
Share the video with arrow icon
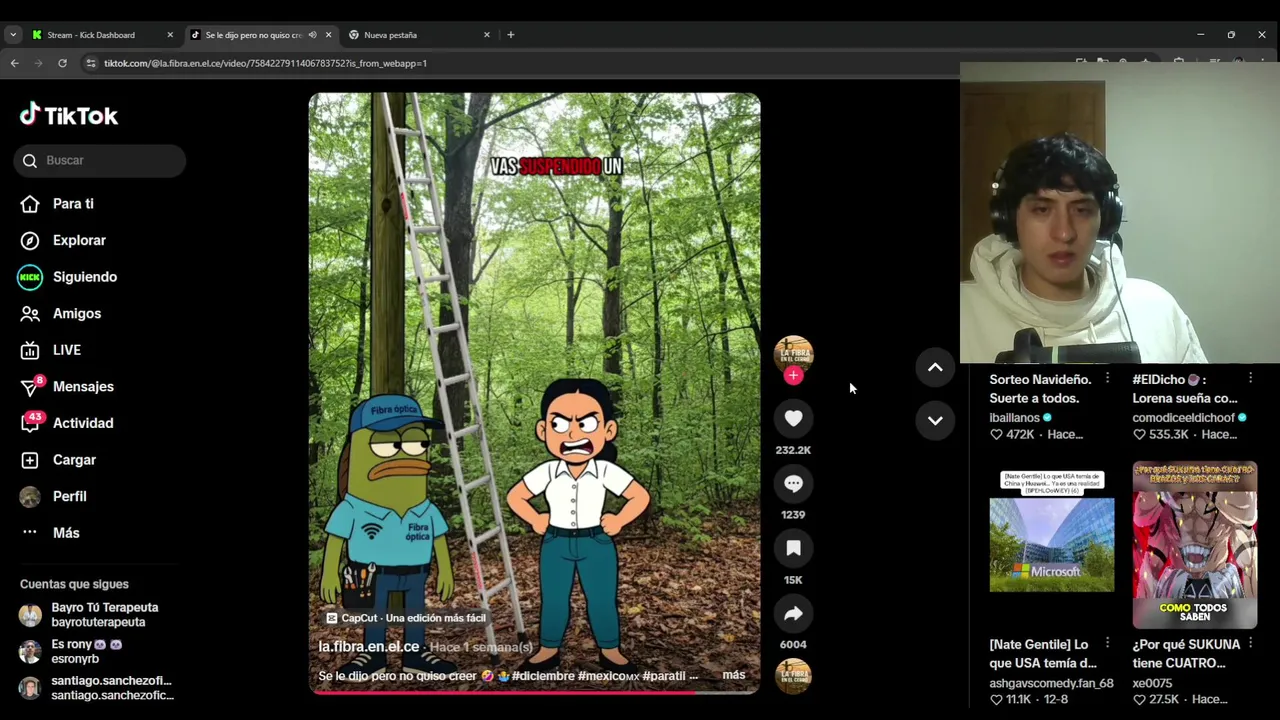pyautogui.click(x=793, y=613)
